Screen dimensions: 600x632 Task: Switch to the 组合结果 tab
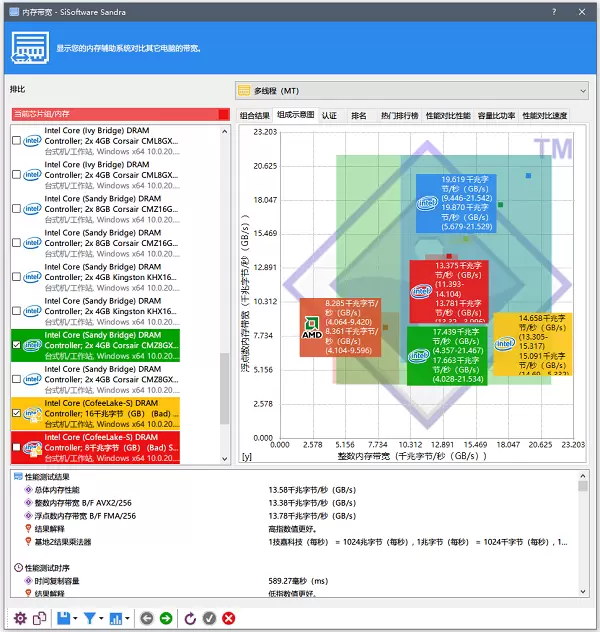coord(255,116)
